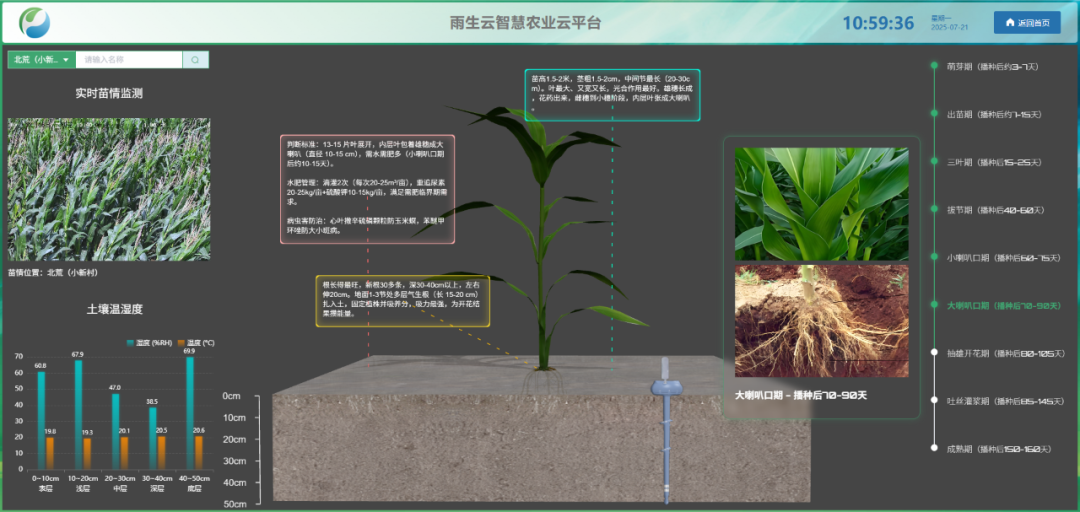Select the 拔节期 growth stage

pos(996,209)
